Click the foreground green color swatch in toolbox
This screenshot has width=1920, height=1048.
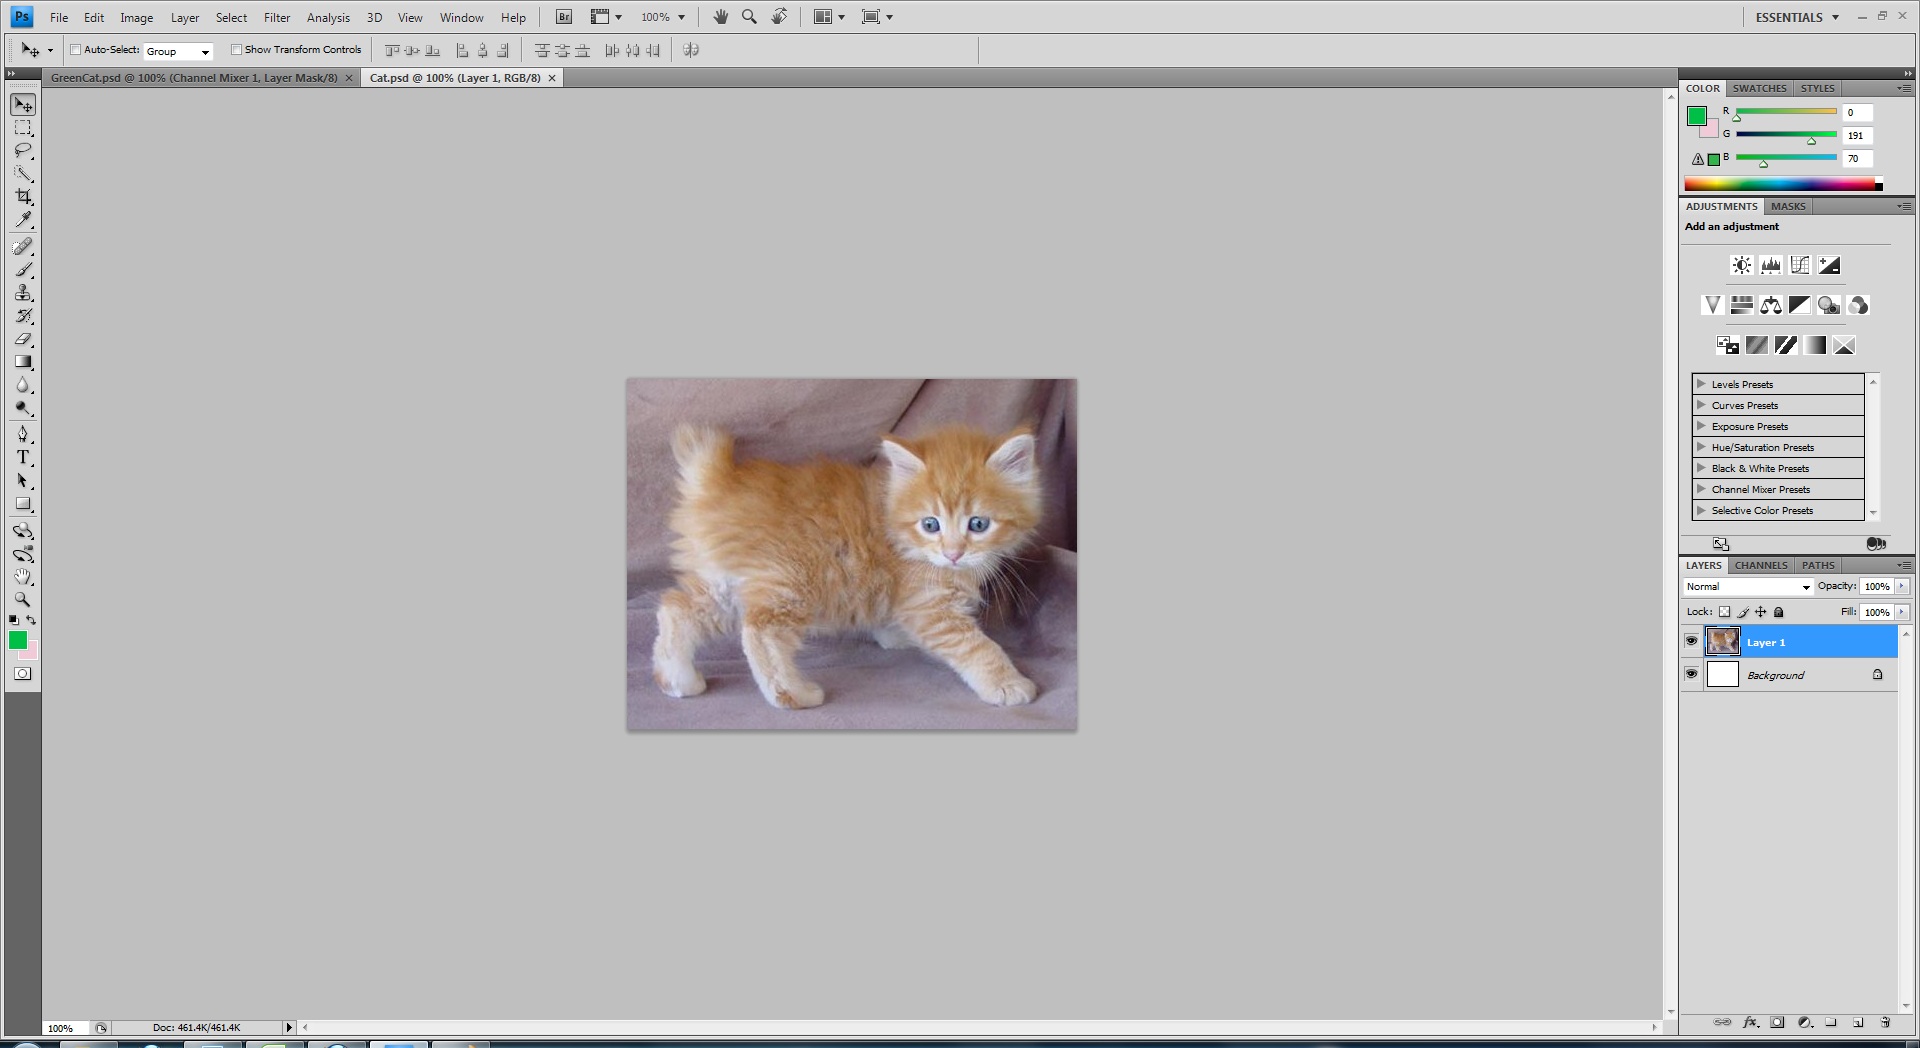18,640
